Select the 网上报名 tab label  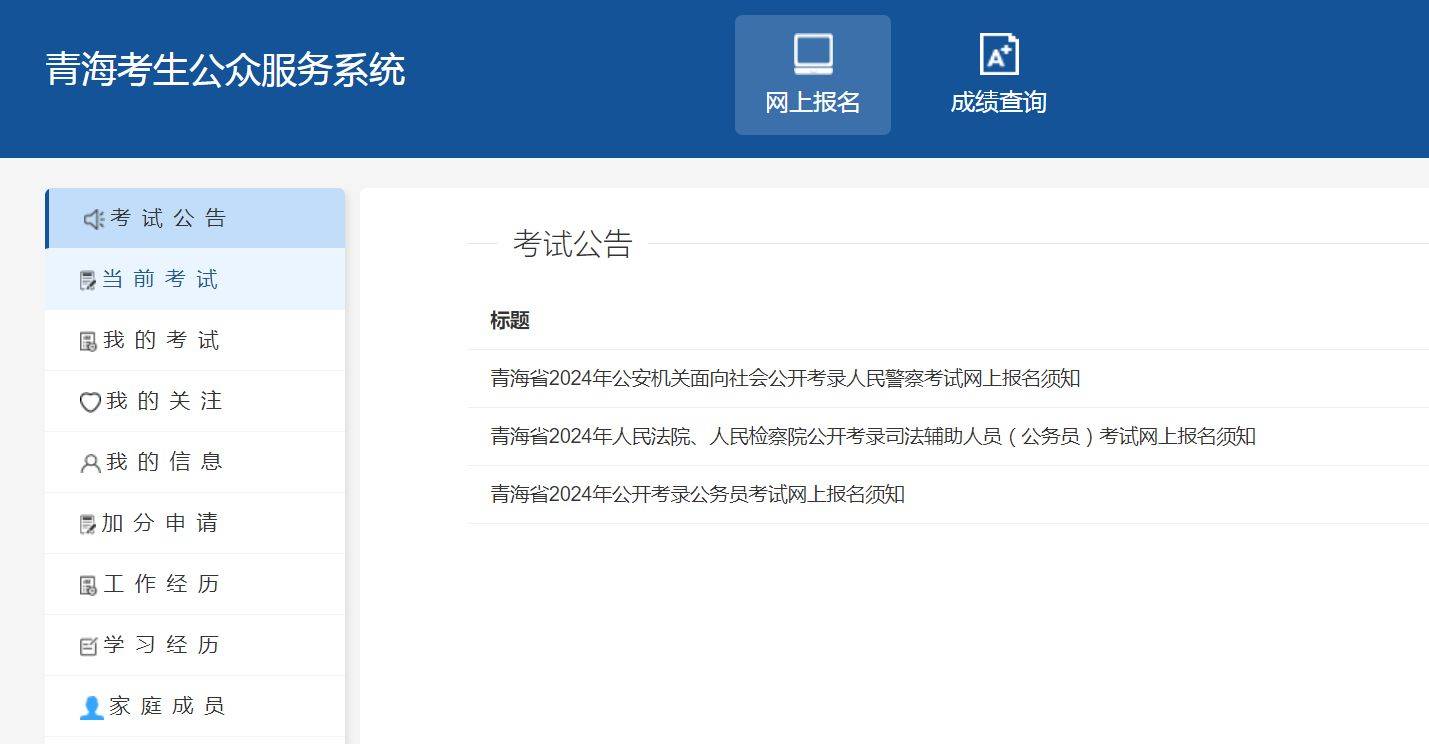pos(812,102)
